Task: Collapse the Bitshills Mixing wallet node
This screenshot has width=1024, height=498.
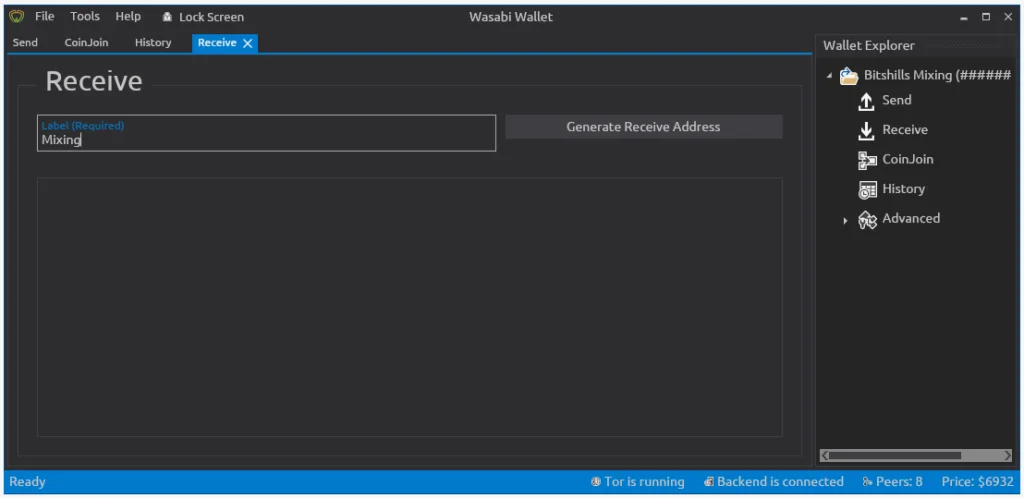Action: tap(829, 77)
